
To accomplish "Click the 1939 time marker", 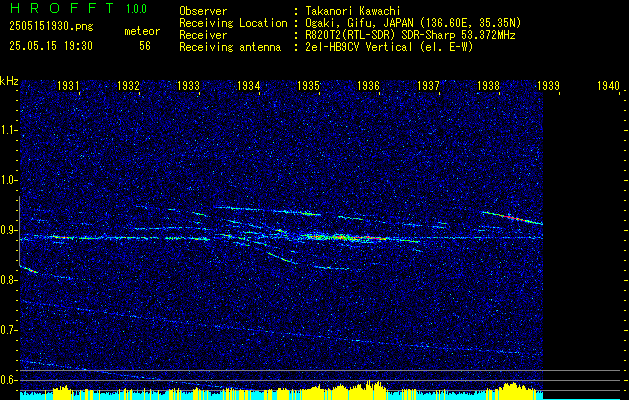I will pos(548,85).
